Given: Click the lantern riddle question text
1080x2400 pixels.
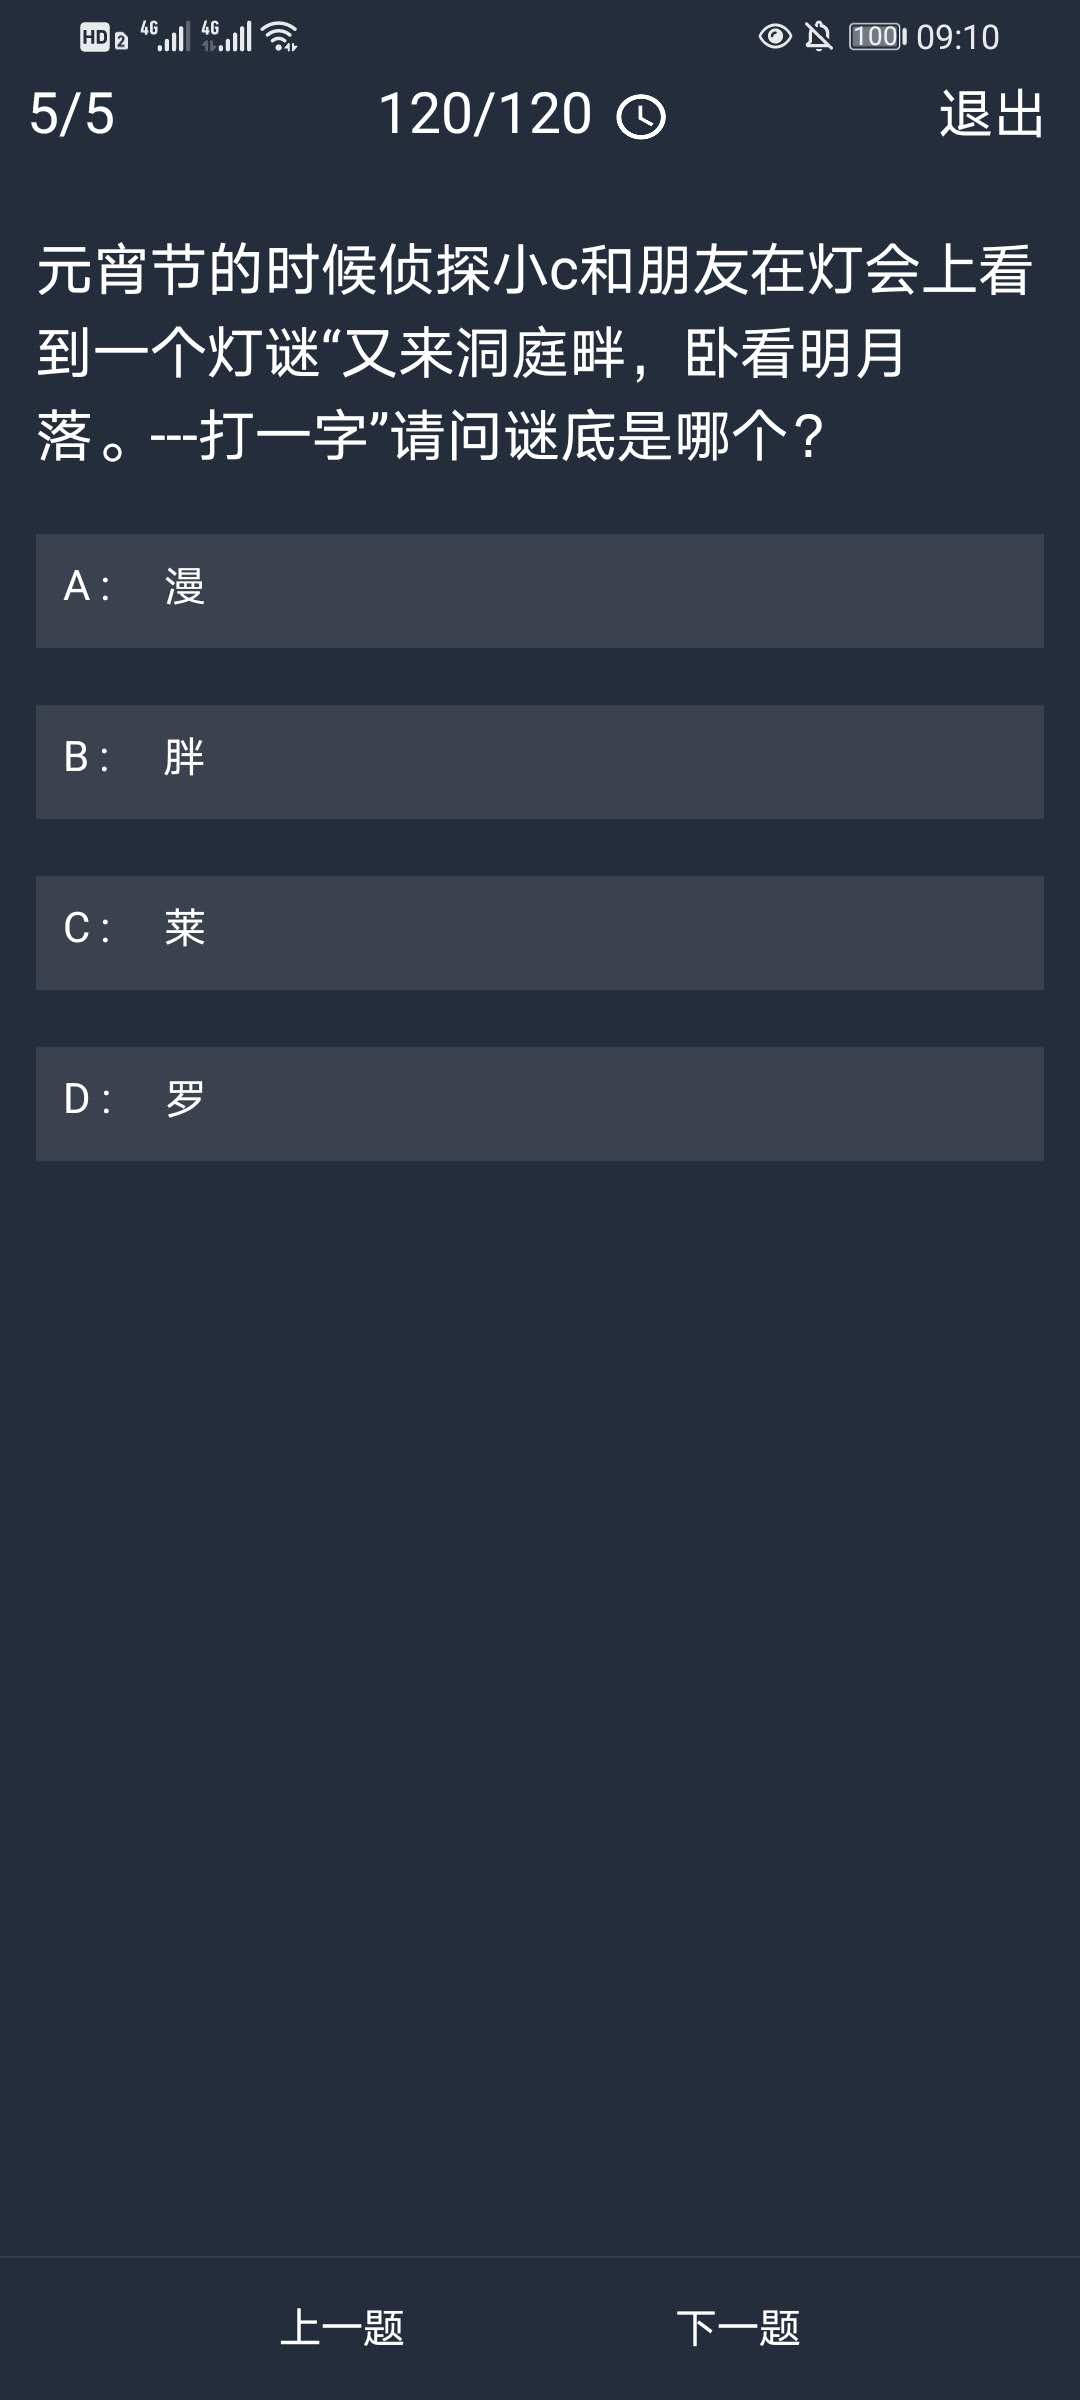Looking at the screenshot, I should 540,350.
